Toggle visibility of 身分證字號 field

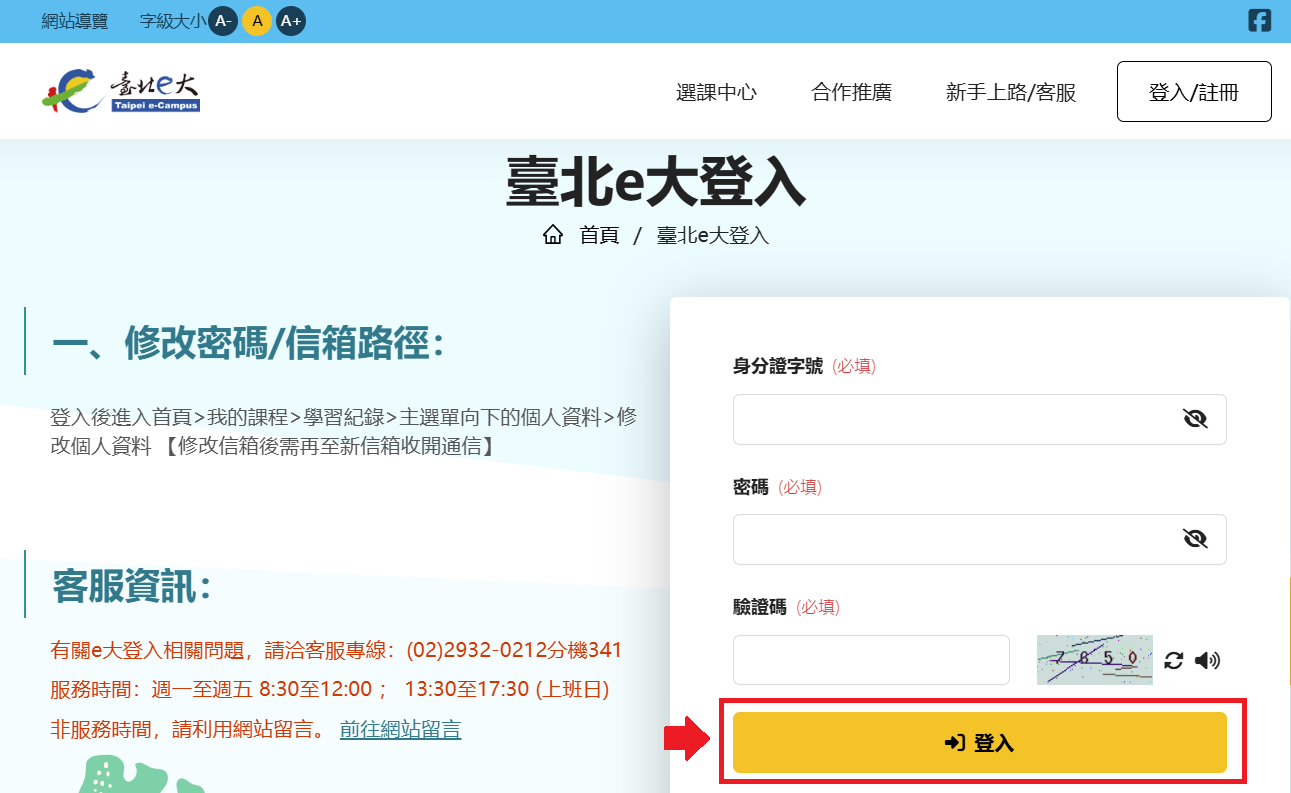(1195, 419)
